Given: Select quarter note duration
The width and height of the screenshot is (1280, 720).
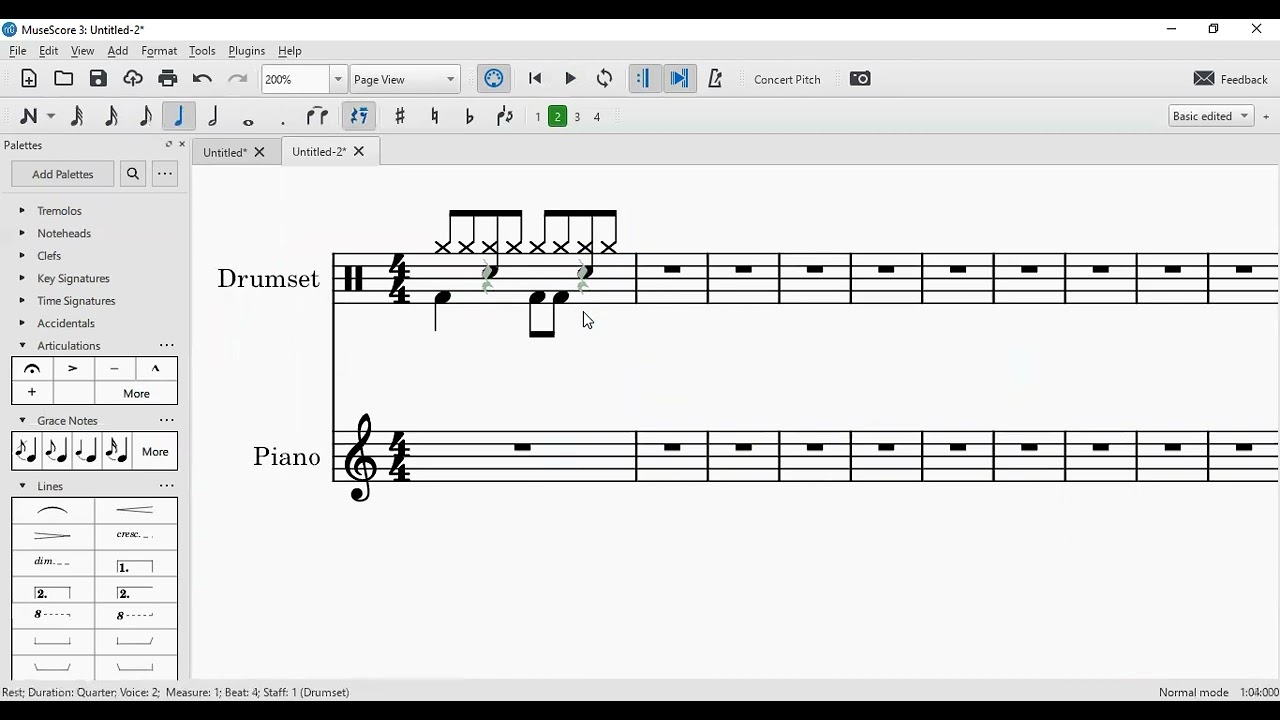Looking at the screenshot, I should (179, 116).
